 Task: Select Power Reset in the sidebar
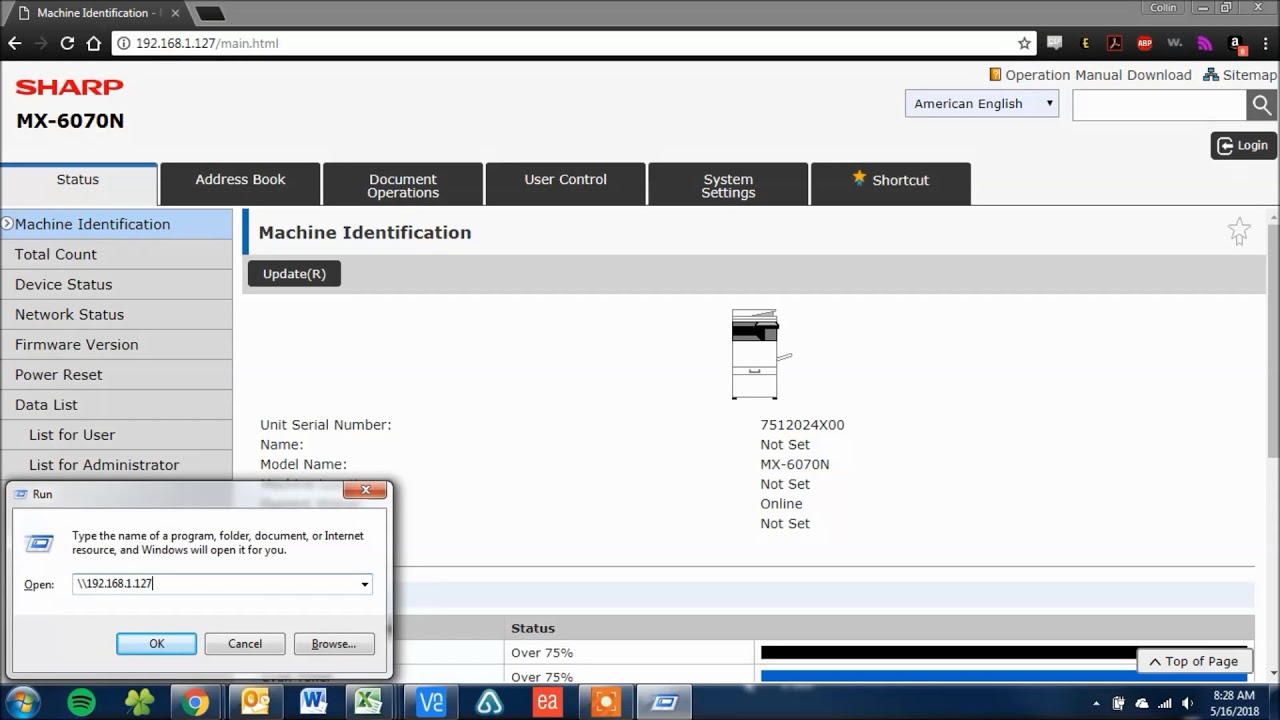coord(116,374)
